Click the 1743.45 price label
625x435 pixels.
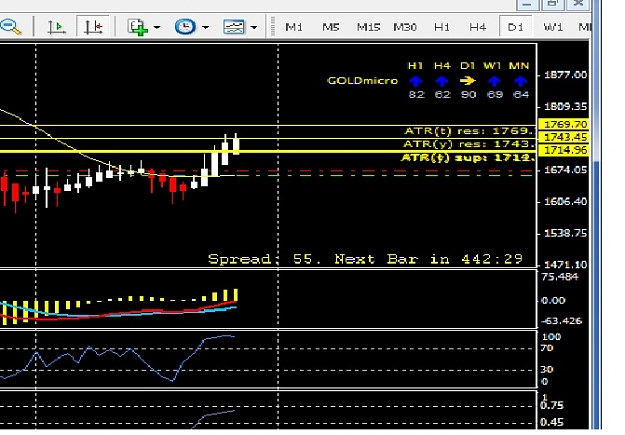coord(564,137)
